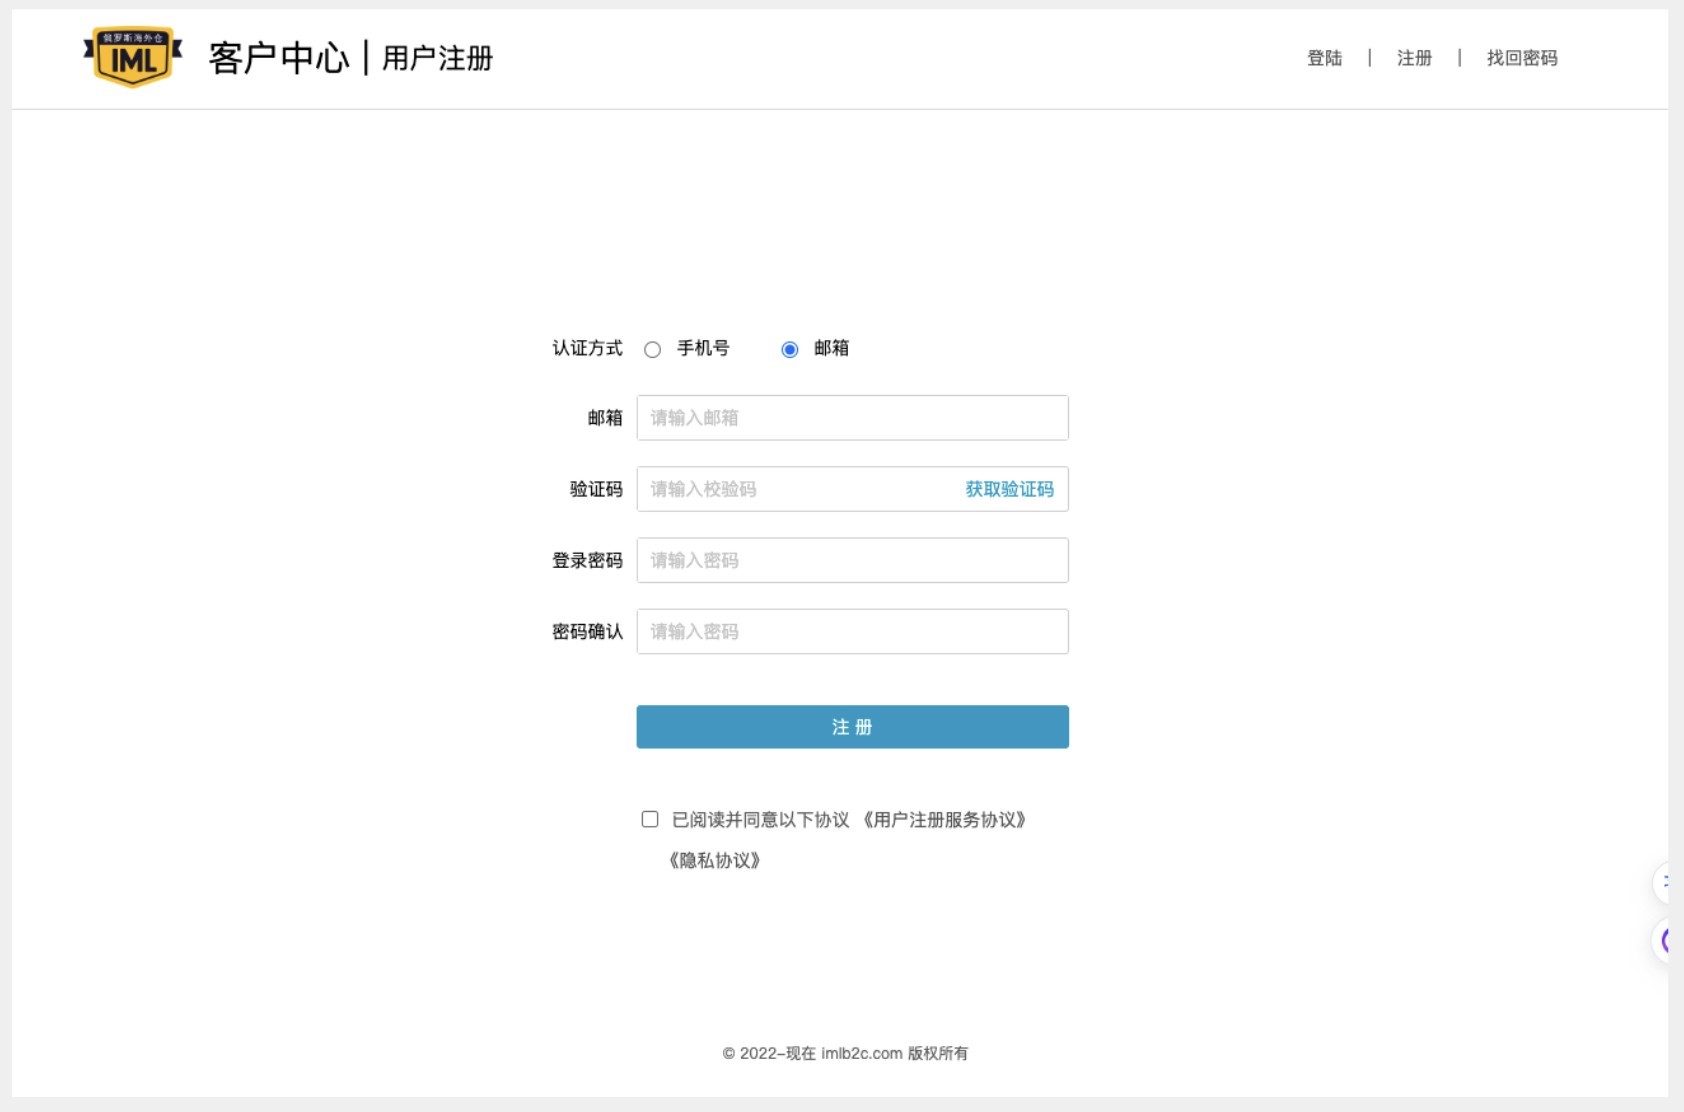
Task: Click the 验证码 verification code field
Action: pyautogui.click(x=790, y=489)
